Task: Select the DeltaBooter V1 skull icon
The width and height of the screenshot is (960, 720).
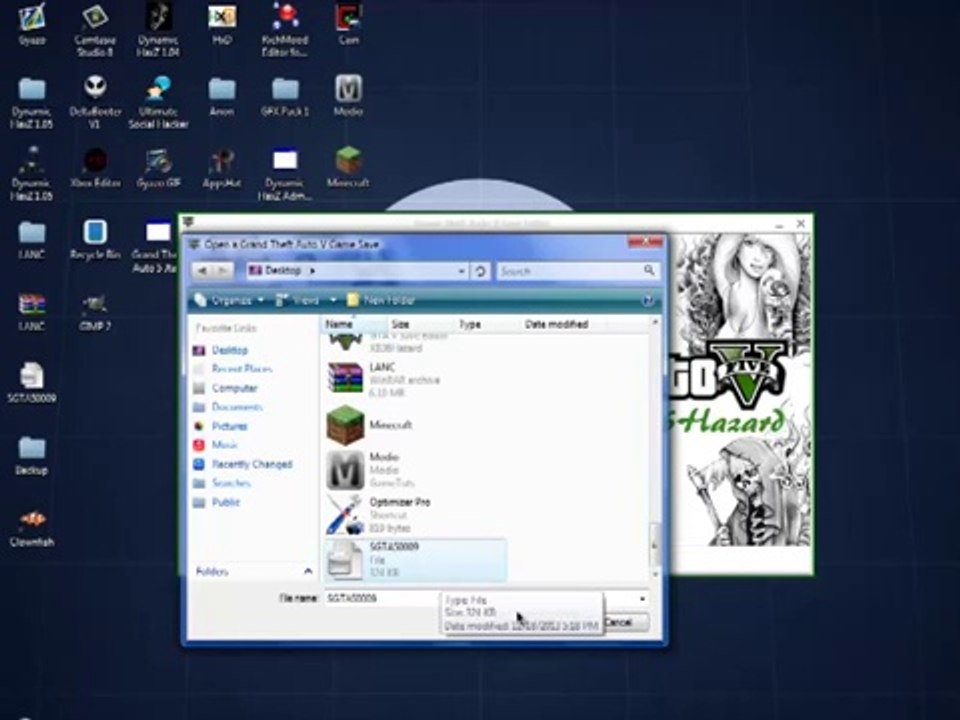Action: (95, 102)
